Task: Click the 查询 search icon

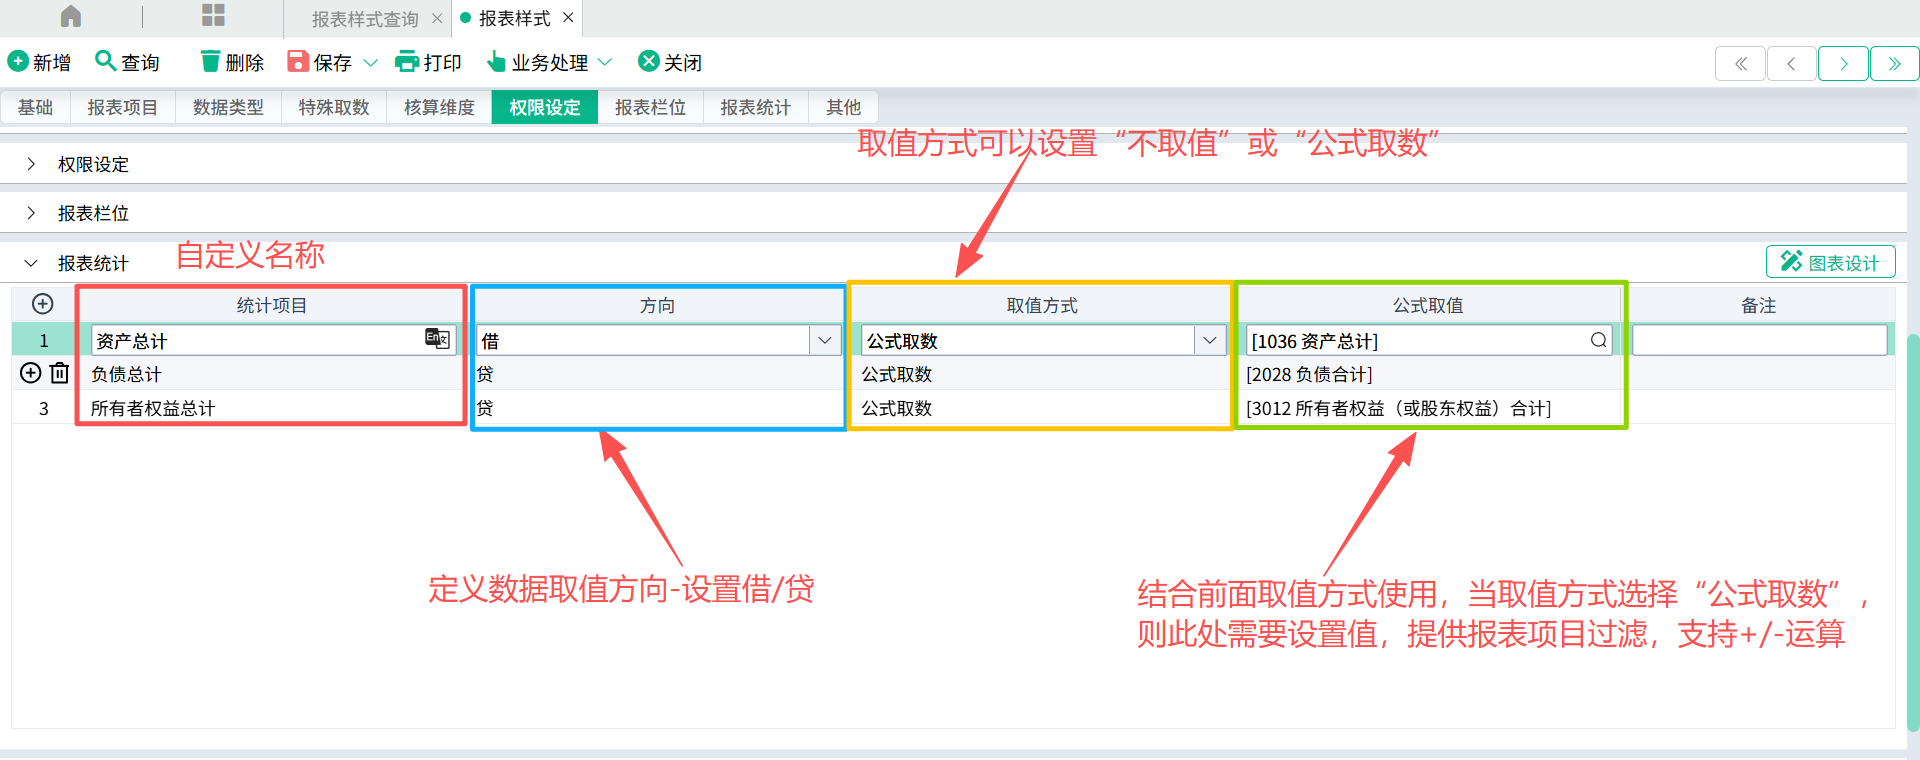Action: click(105, 61)
